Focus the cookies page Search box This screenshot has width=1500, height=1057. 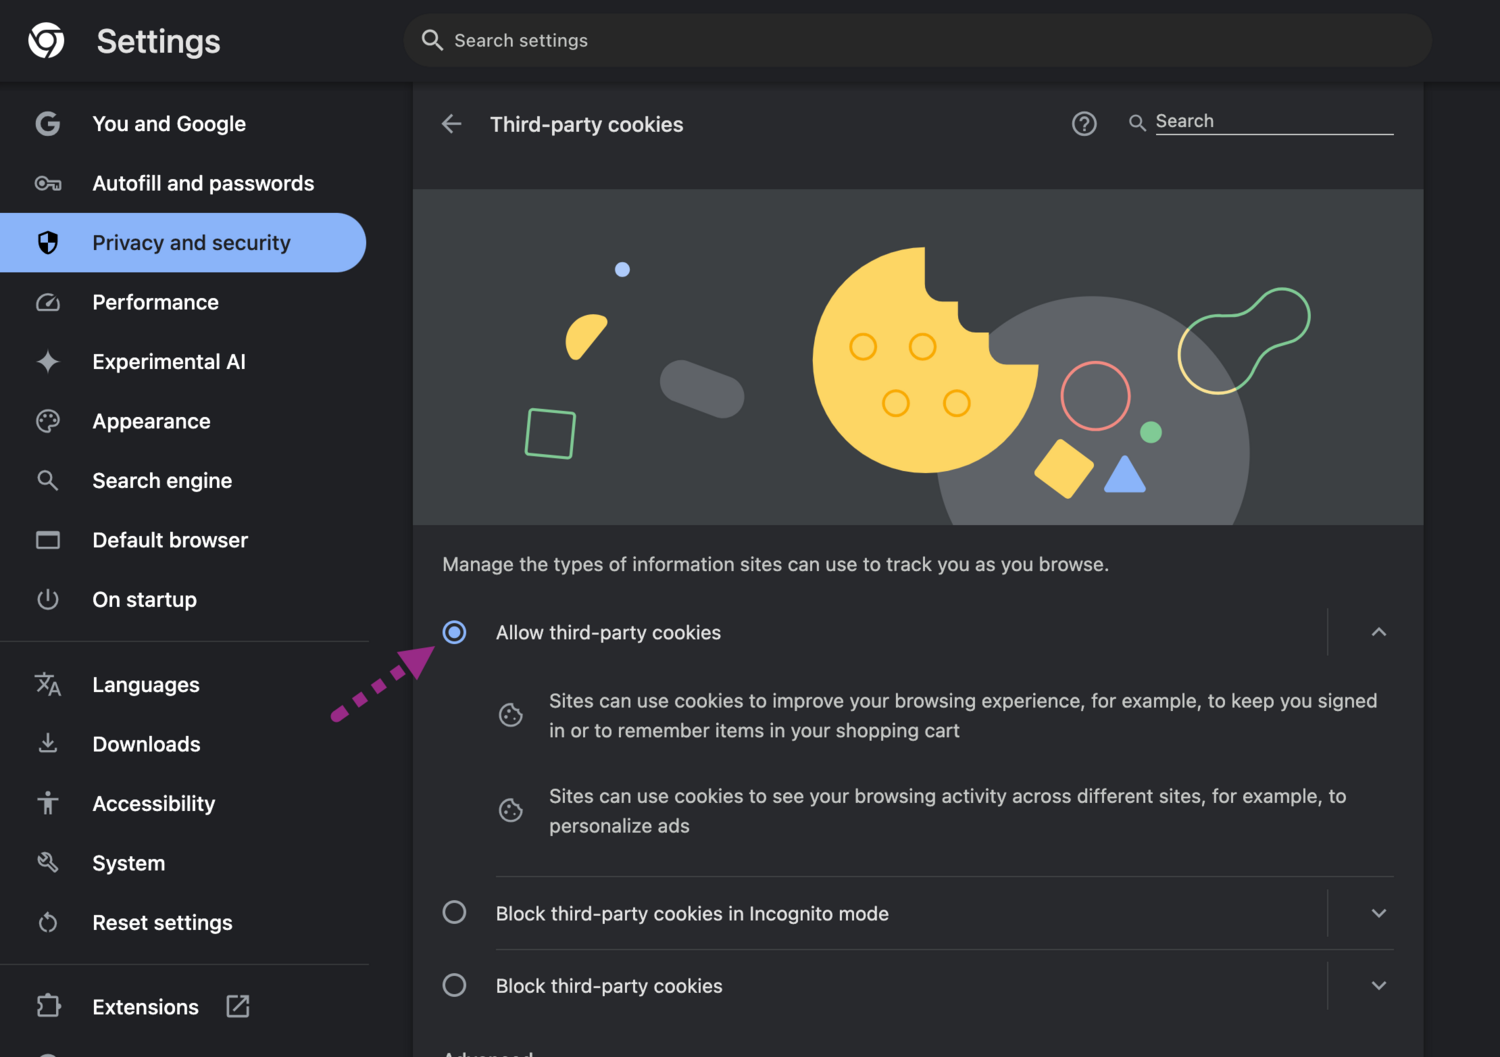click(x=1273, y=122)
